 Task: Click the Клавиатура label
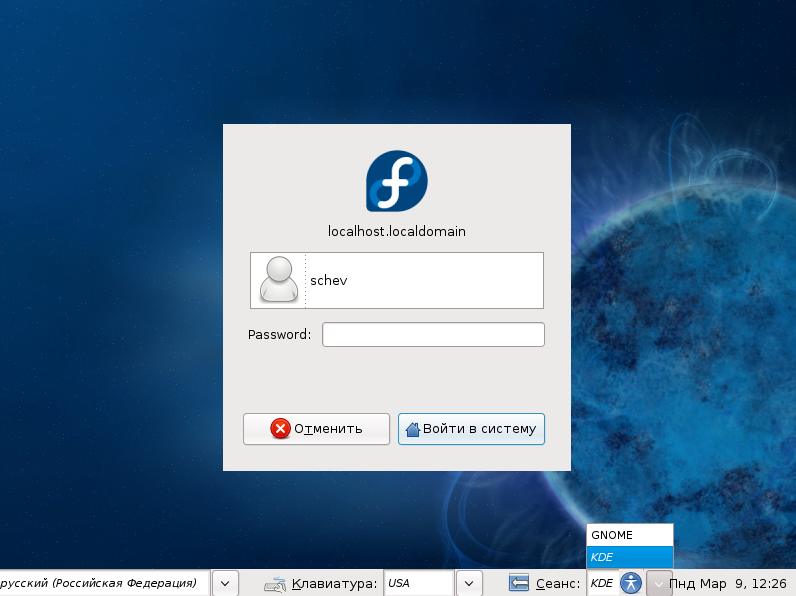(334, 584)
